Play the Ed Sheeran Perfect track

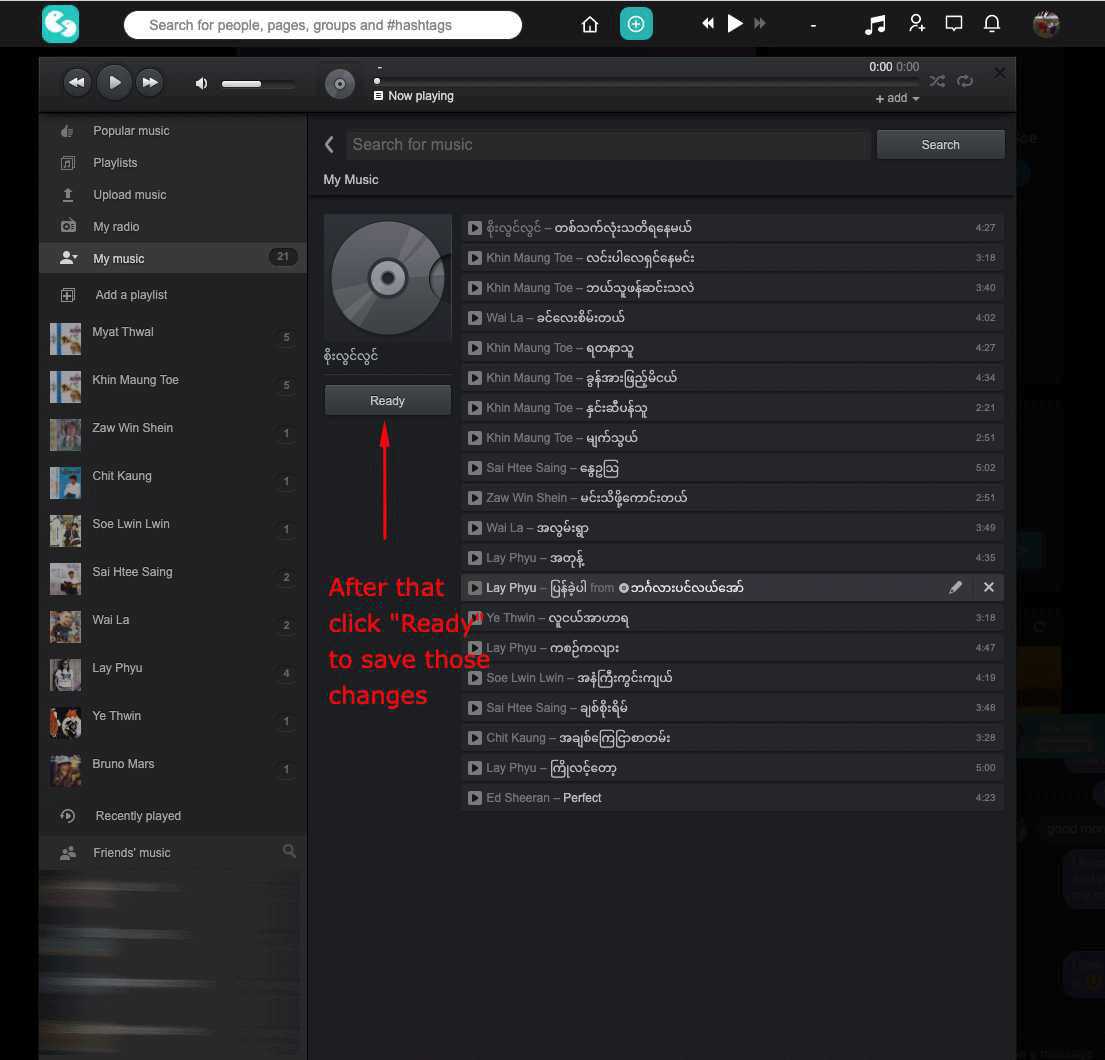click(x=475, y=798)
